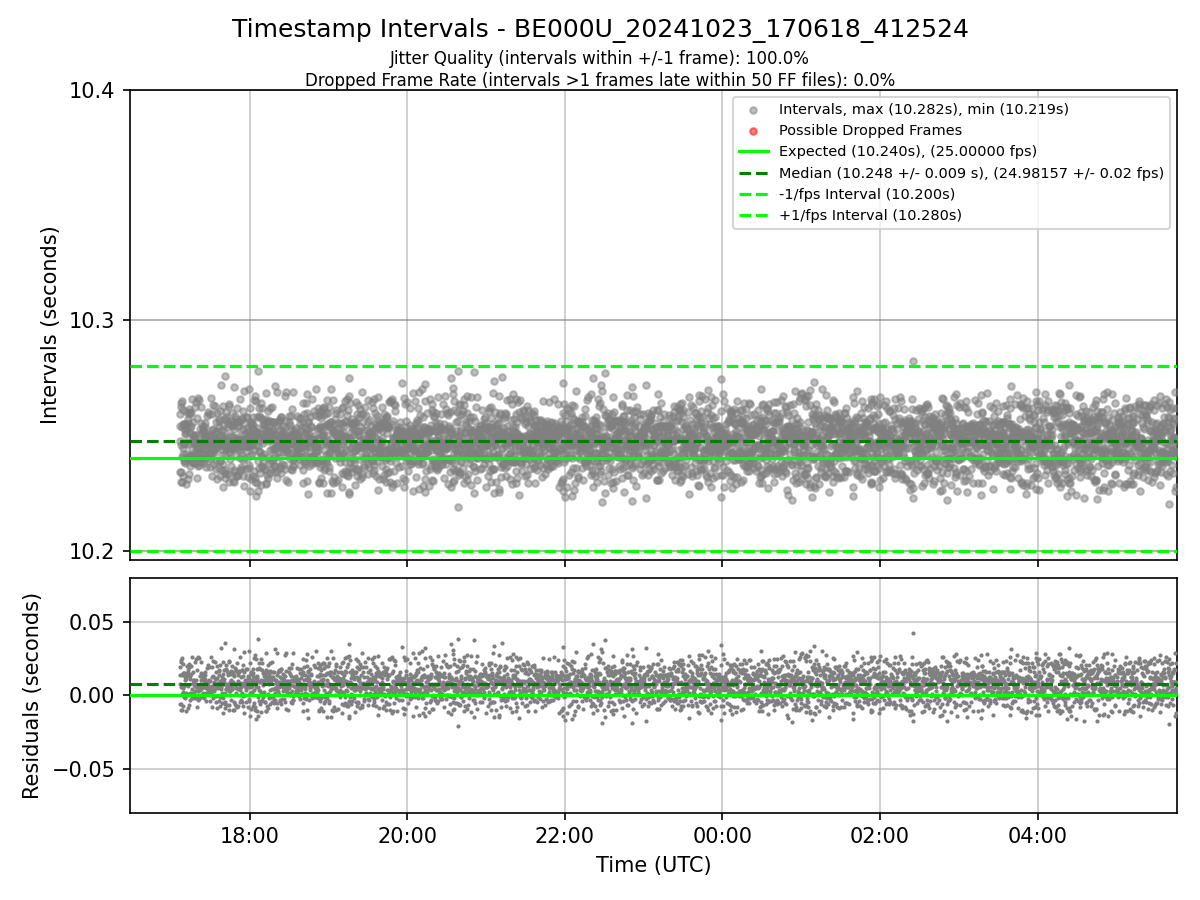Click legend entry 'Possible Dropped Frames'
Image resolution: width=1200 pixels, height=900 pixels.
tap(870, 130)
